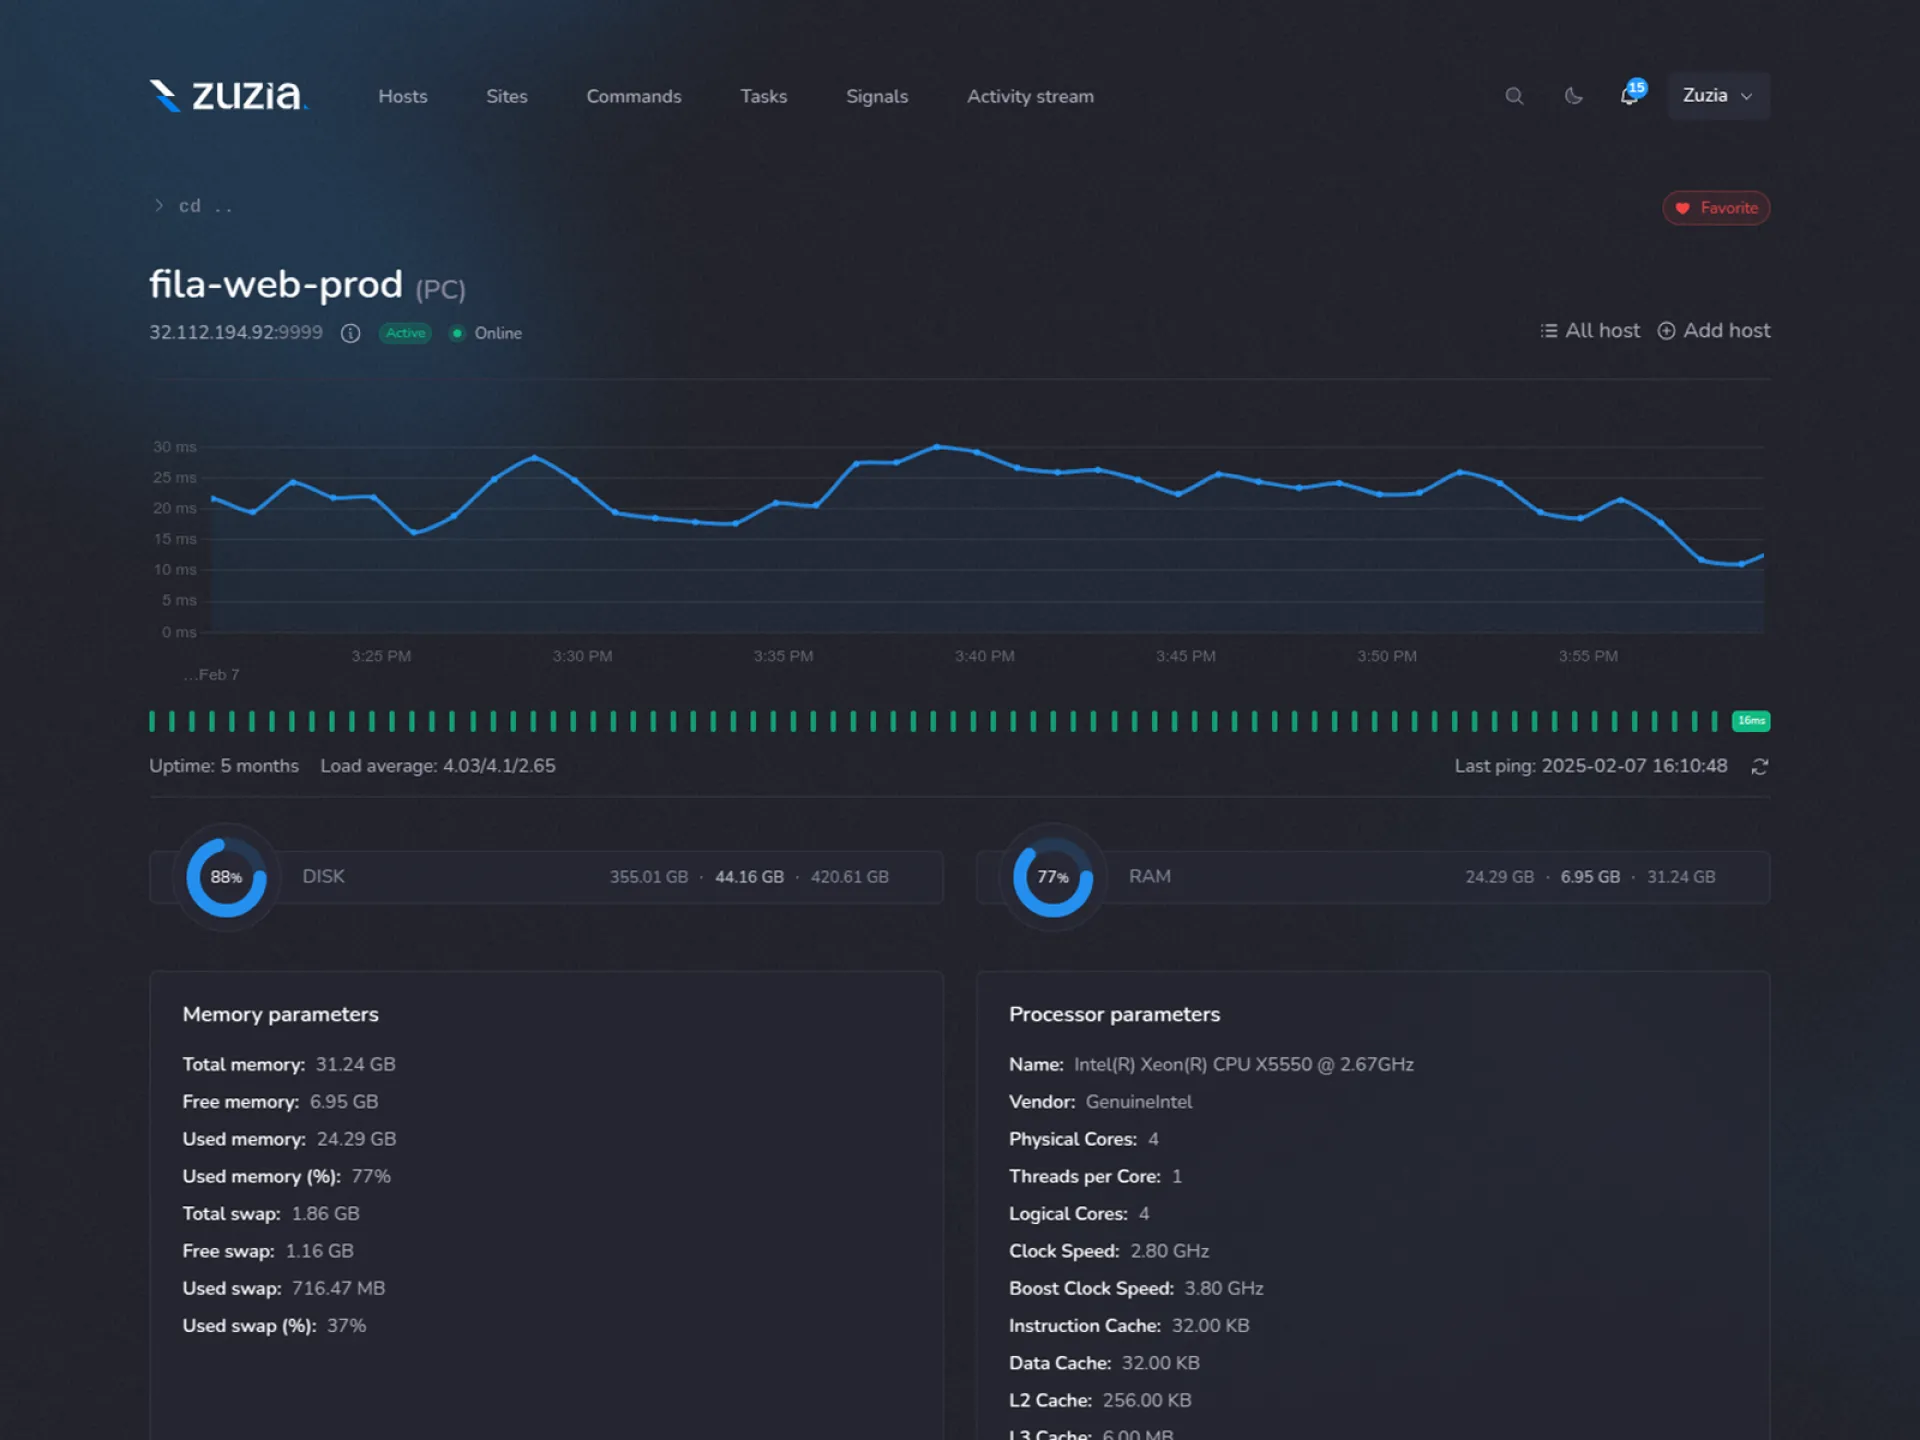Click the Zuzia logo
The height and width of the screenshot is (1440, 1920).
(x=229, y=95)
